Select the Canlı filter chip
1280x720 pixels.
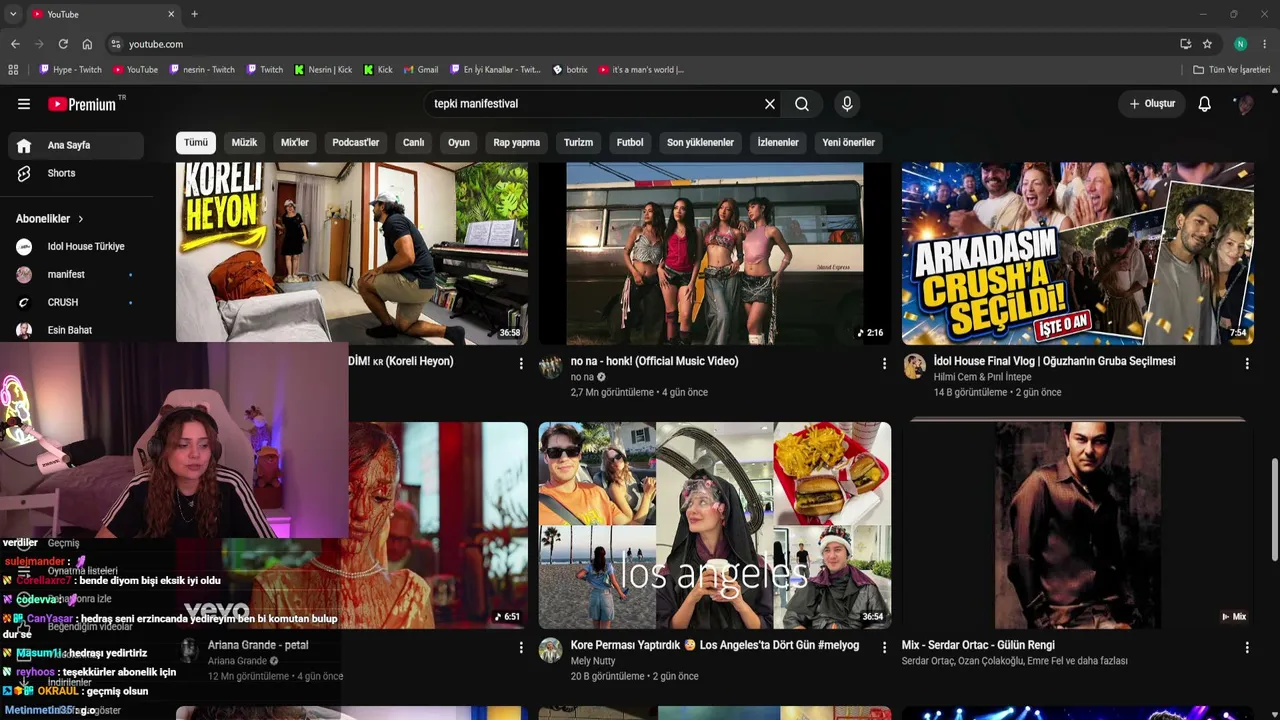coord(414,143)
